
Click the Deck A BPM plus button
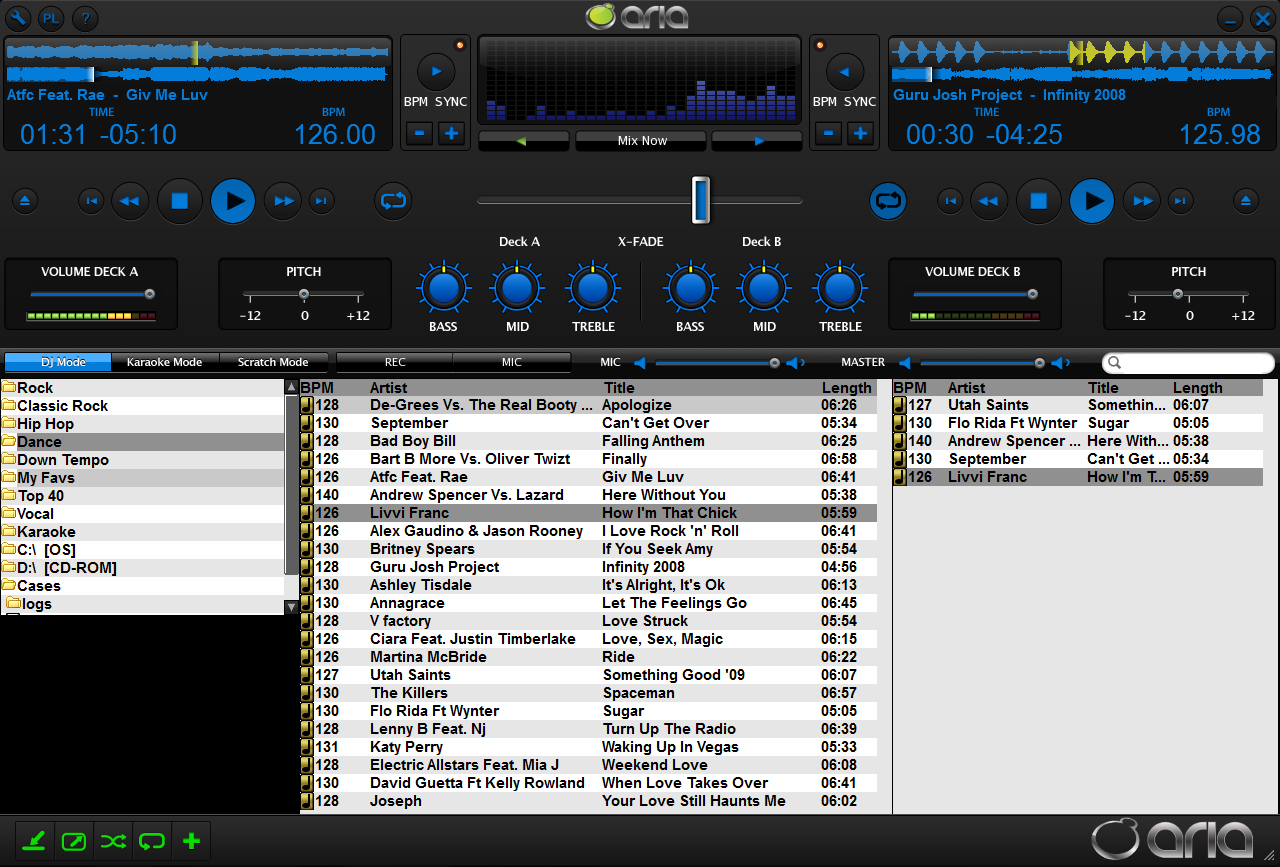coord(452,133)
